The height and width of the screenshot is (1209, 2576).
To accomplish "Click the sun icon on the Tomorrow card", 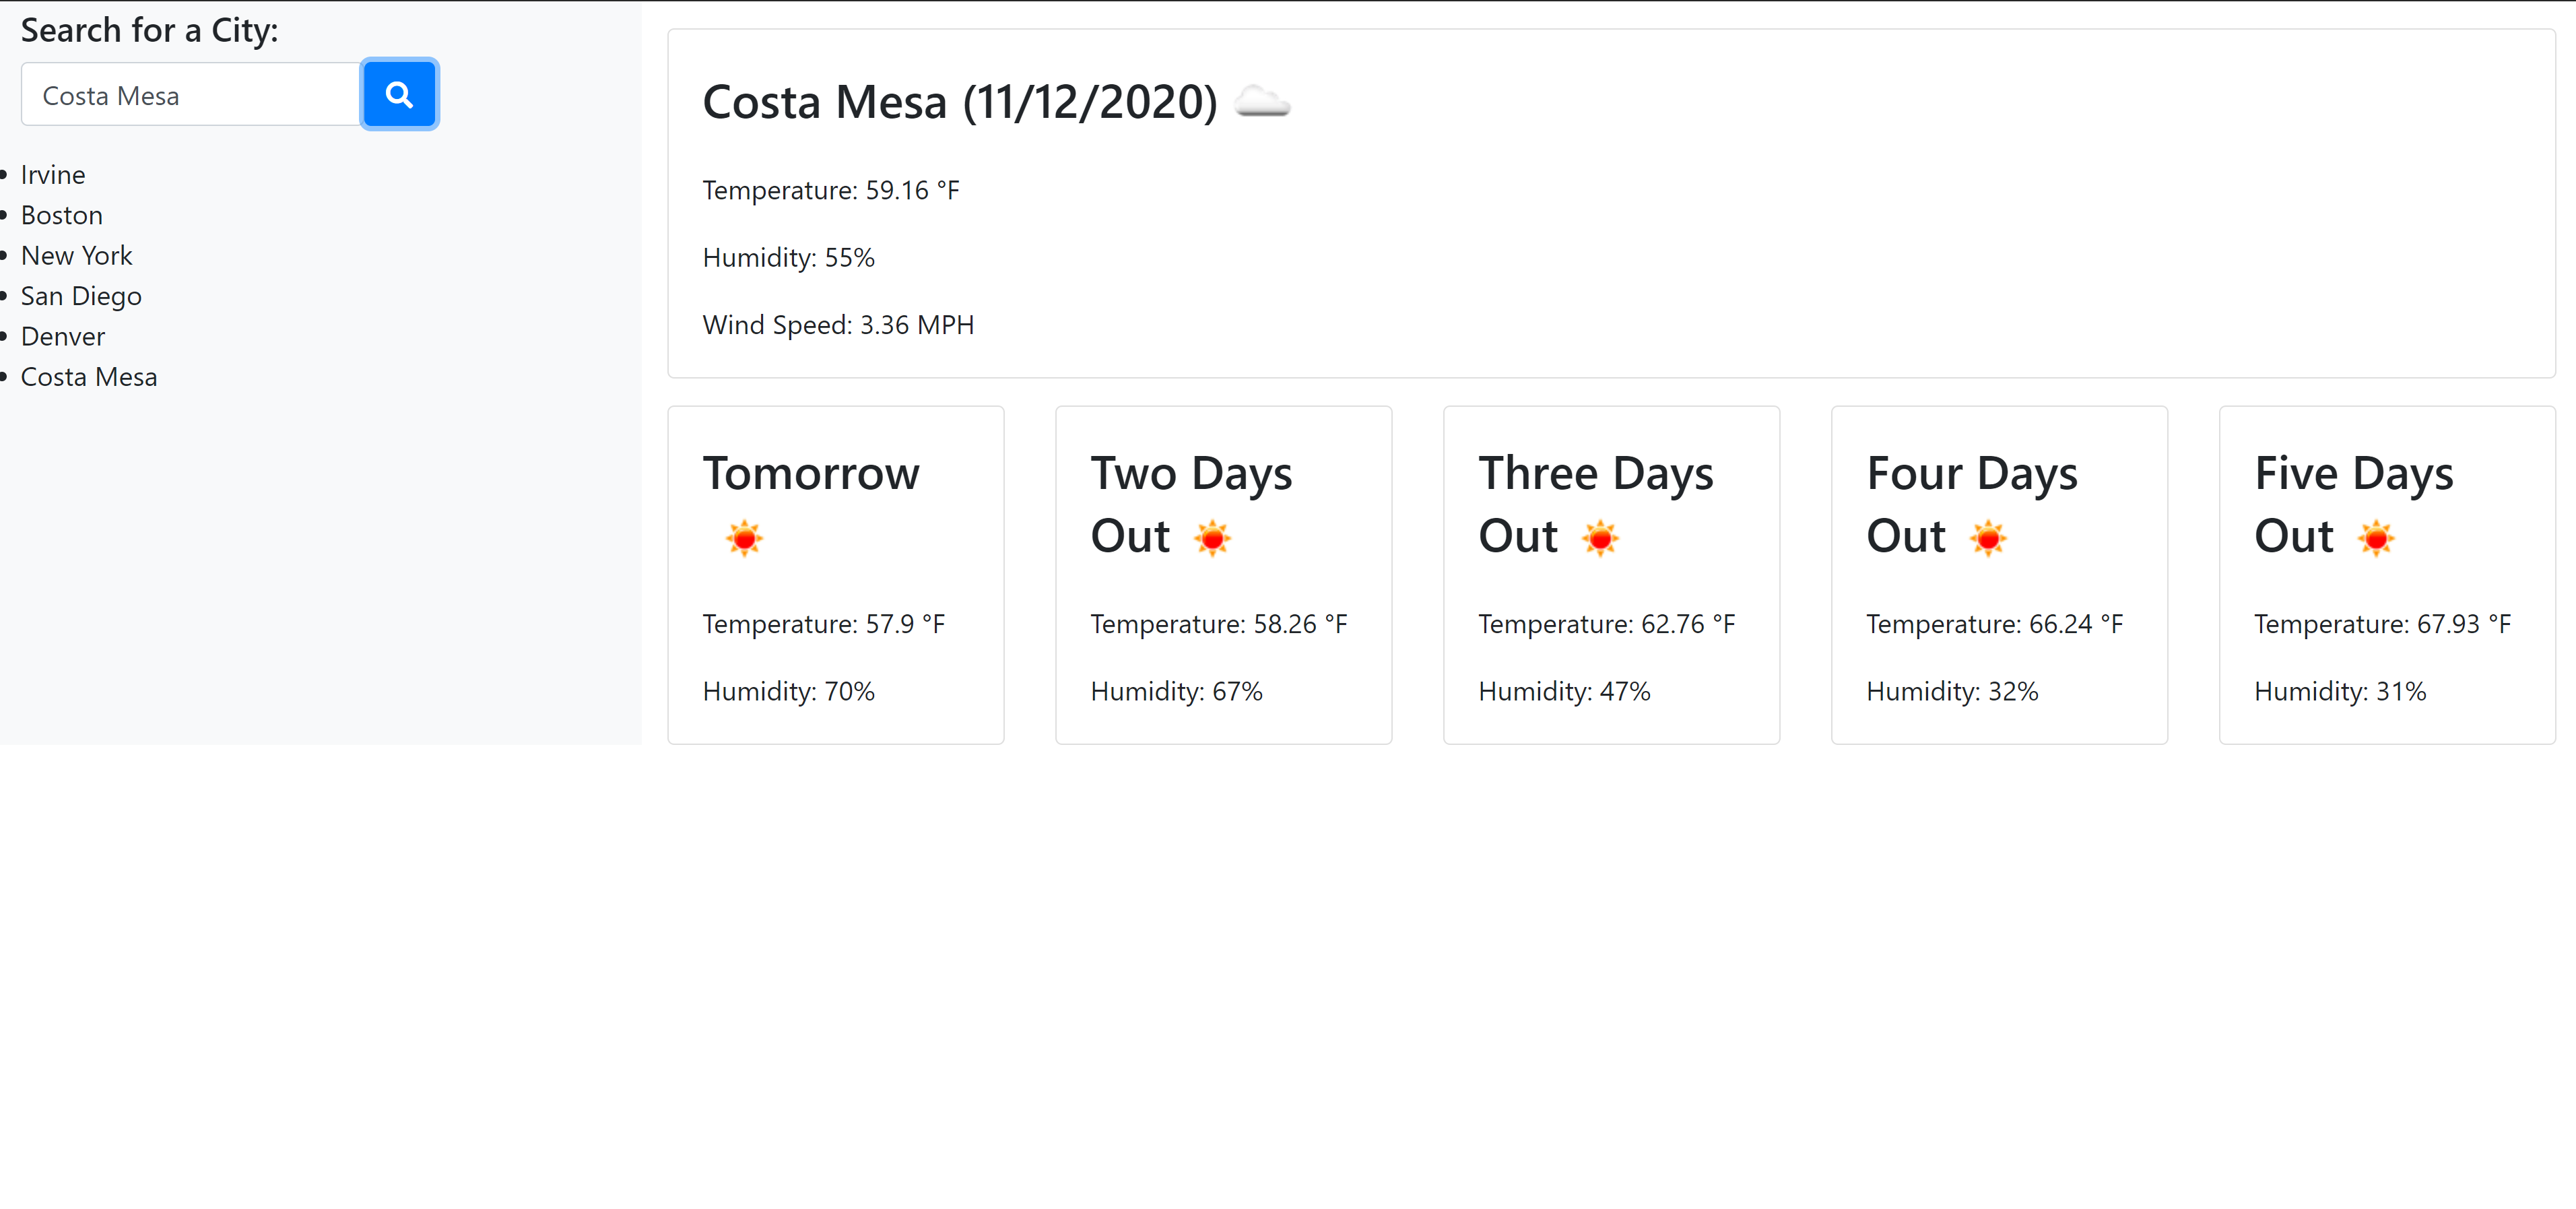I will click(744, 538).
